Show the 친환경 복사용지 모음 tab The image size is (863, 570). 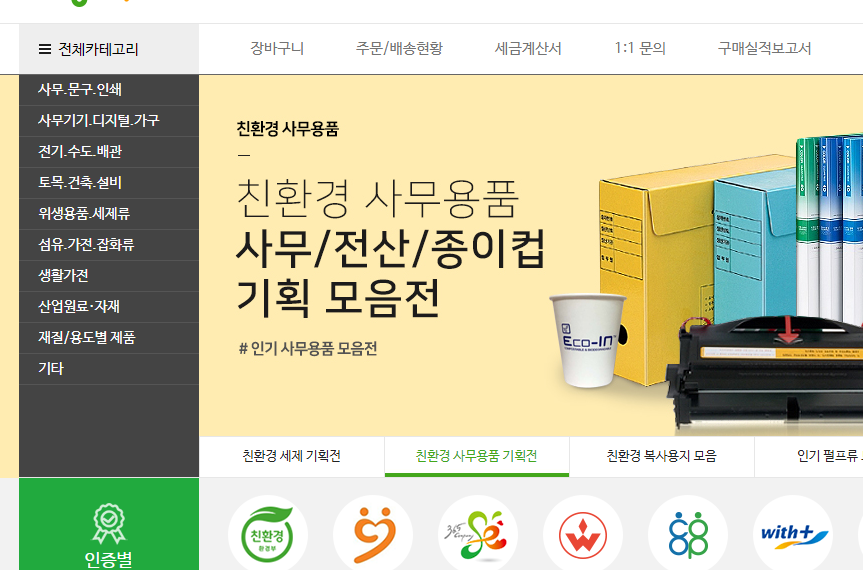coord(662,456)
